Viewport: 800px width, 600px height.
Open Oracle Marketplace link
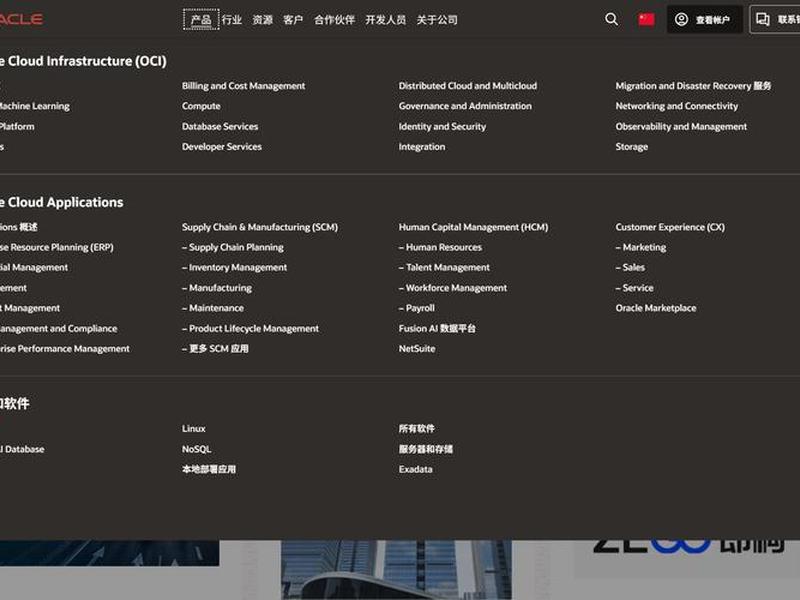pos(656,308)
